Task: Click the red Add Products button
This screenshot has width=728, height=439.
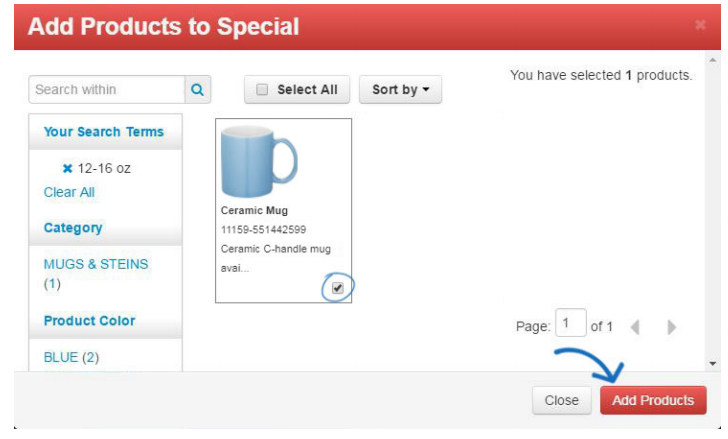Action: [653, 400]
